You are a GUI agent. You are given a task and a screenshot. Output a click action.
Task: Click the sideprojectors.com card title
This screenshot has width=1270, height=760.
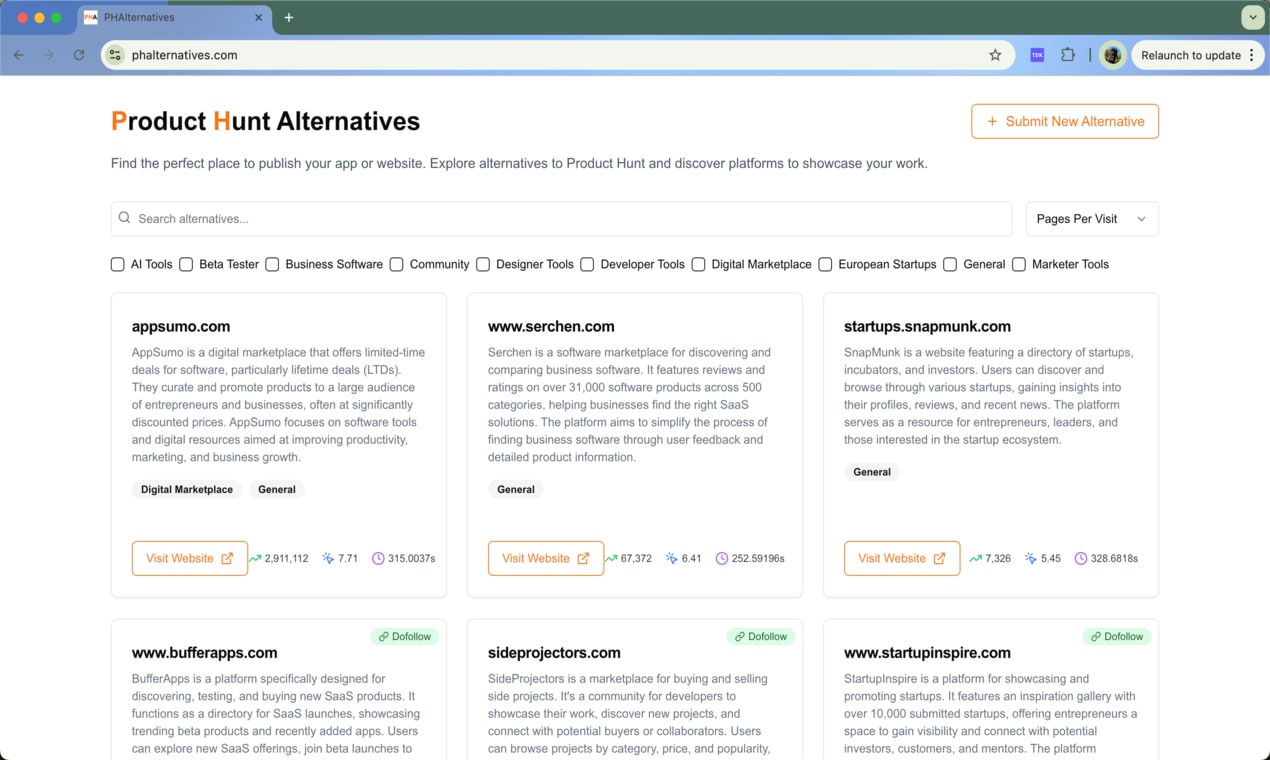click(x=554, y=653)
